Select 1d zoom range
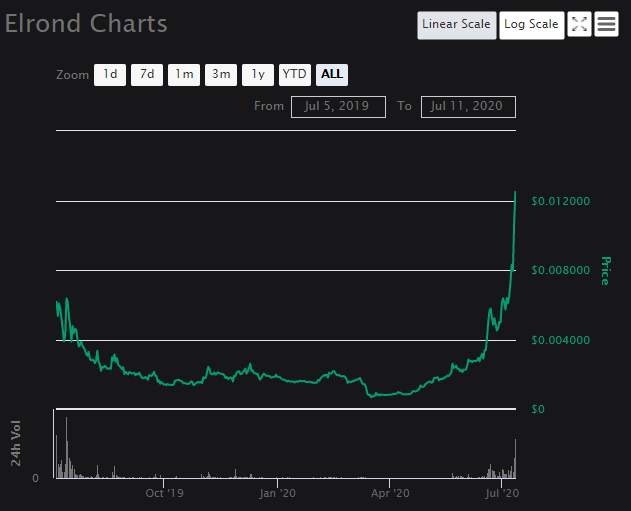Image resolution: width=631 pixels, height=511 pixels. 110,75
